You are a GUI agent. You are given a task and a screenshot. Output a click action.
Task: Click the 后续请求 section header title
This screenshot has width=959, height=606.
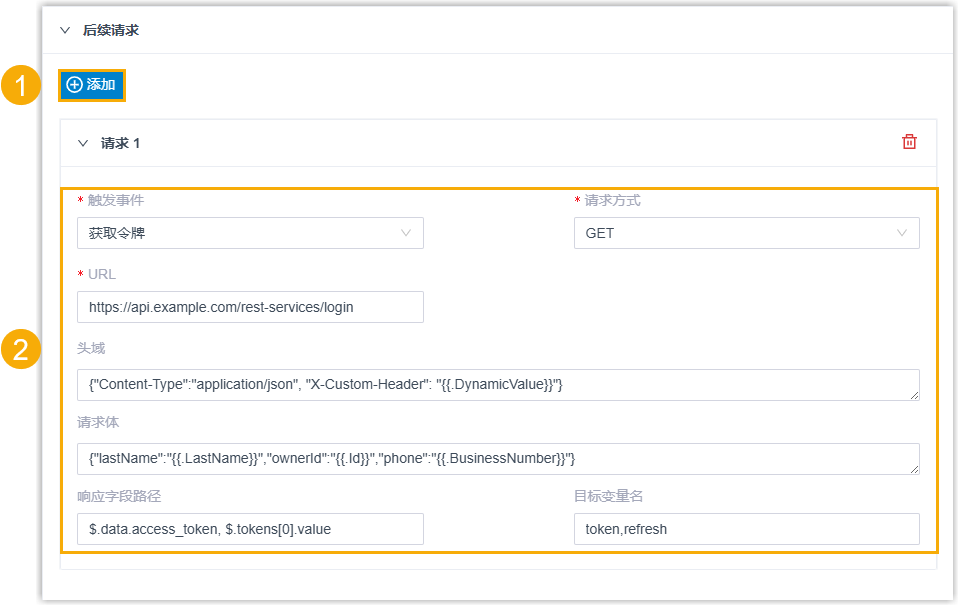click(111, 30)
